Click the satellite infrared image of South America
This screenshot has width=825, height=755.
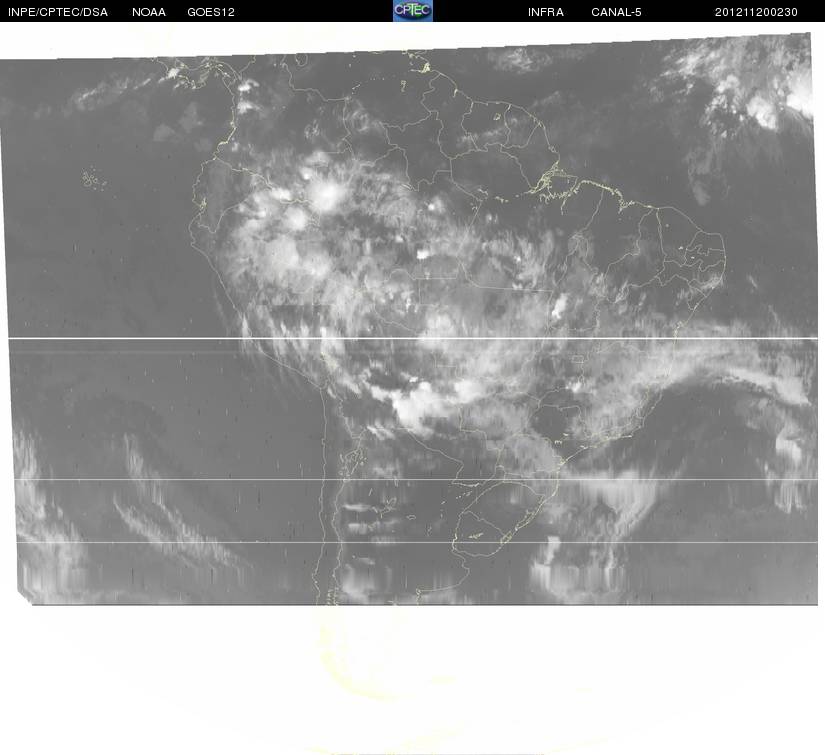pos(410,319)
